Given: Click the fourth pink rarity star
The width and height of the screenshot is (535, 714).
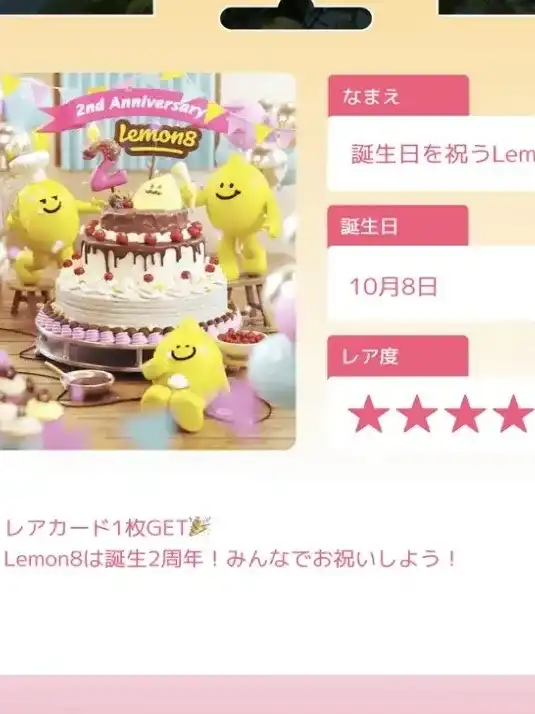Looking at the screenshot, I should [x=514, y=413].
